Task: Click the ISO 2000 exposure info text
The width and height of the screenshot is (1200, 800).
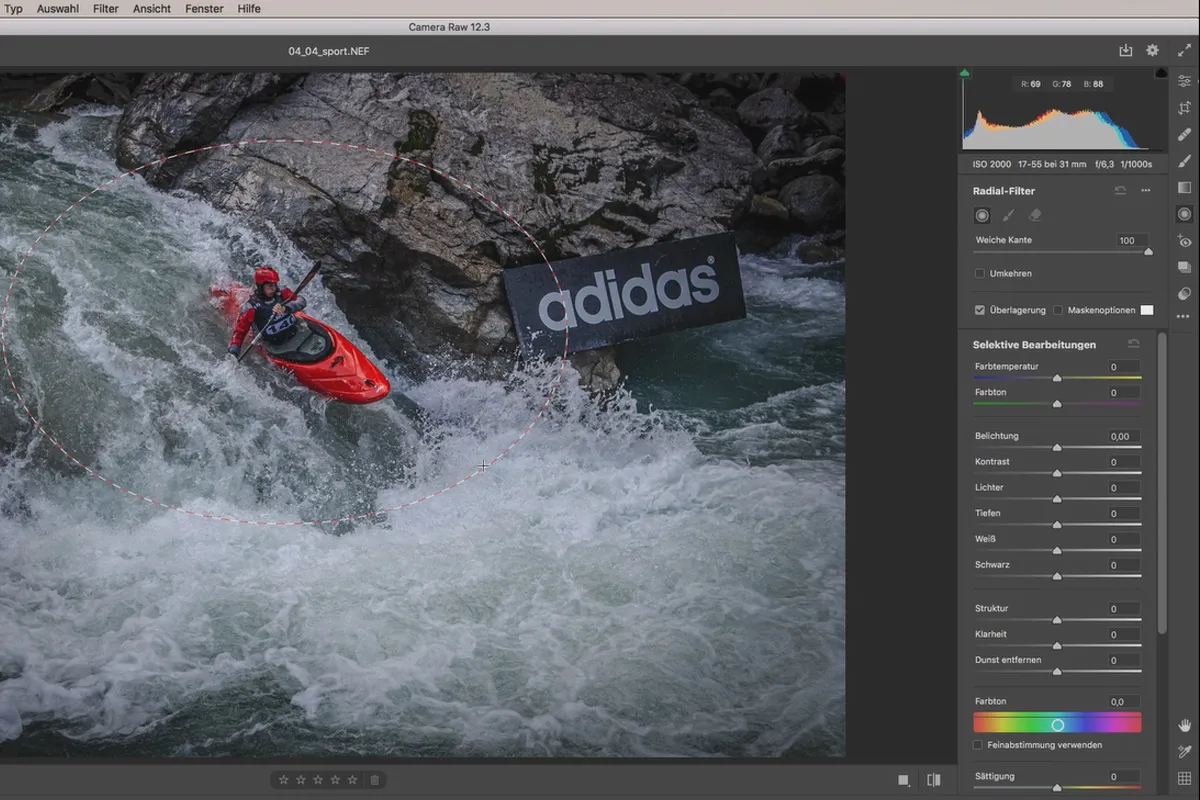Action: pyautogui.click(x=993, y=164)
